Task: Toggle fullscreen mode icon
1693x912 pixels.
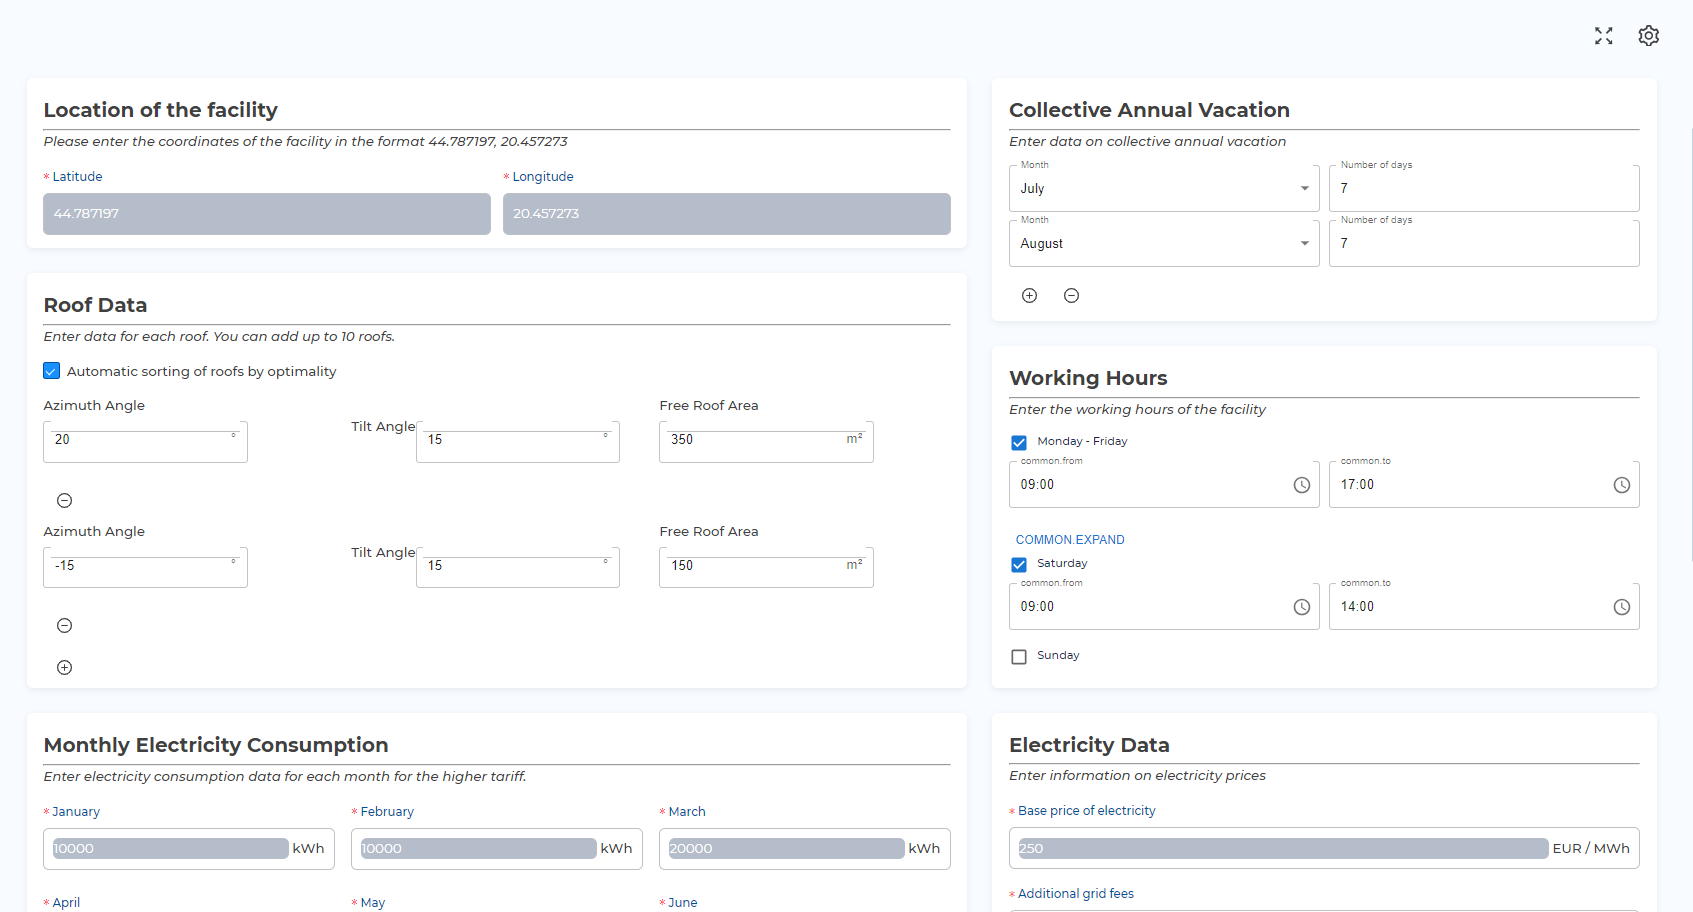Action: pyautogui.click(x=1604, y=36)
